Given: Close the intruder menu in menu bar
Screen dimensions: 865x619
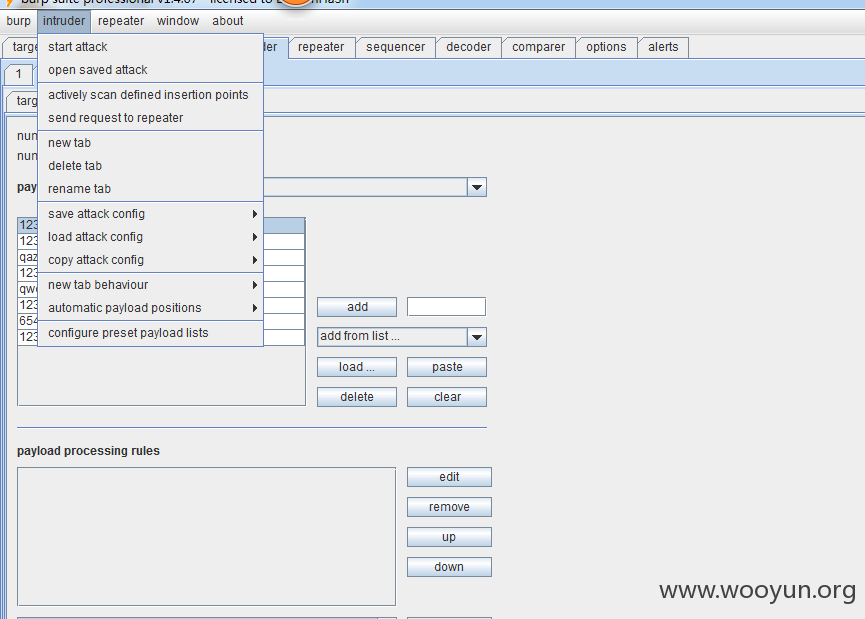Looking at the screenshot, I should point(64,21).
